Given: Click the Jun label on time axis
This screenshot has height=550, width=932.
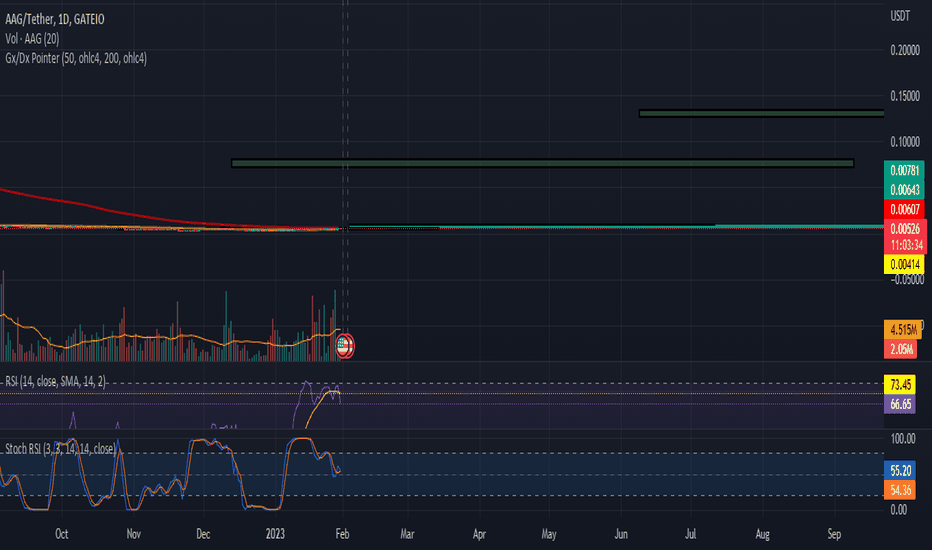Looking at the screenshot, I should click(621, 534).
